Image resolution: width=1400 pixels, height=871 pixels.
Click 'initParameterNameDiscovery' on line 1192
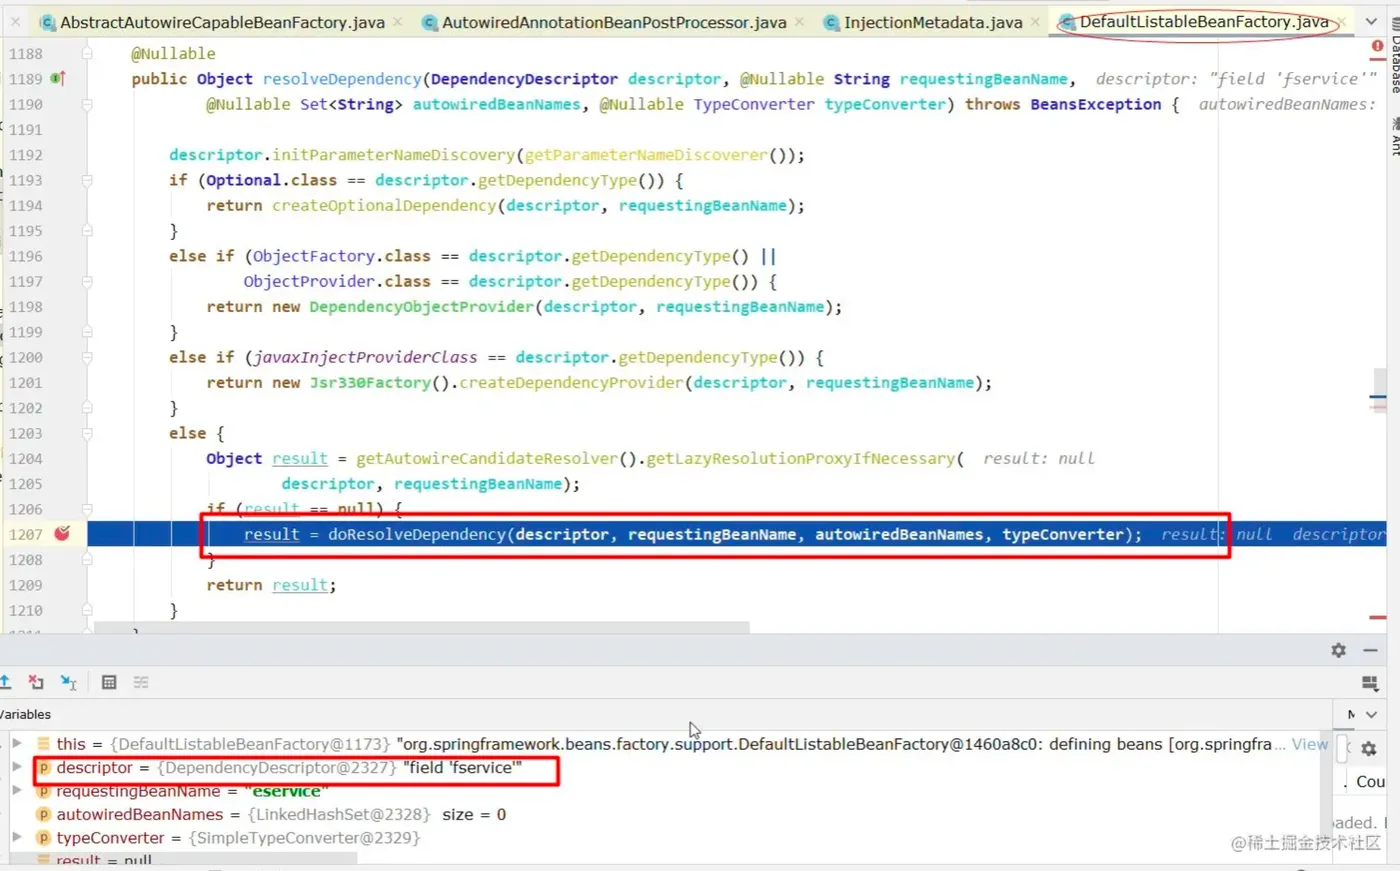tap(394, 154)
